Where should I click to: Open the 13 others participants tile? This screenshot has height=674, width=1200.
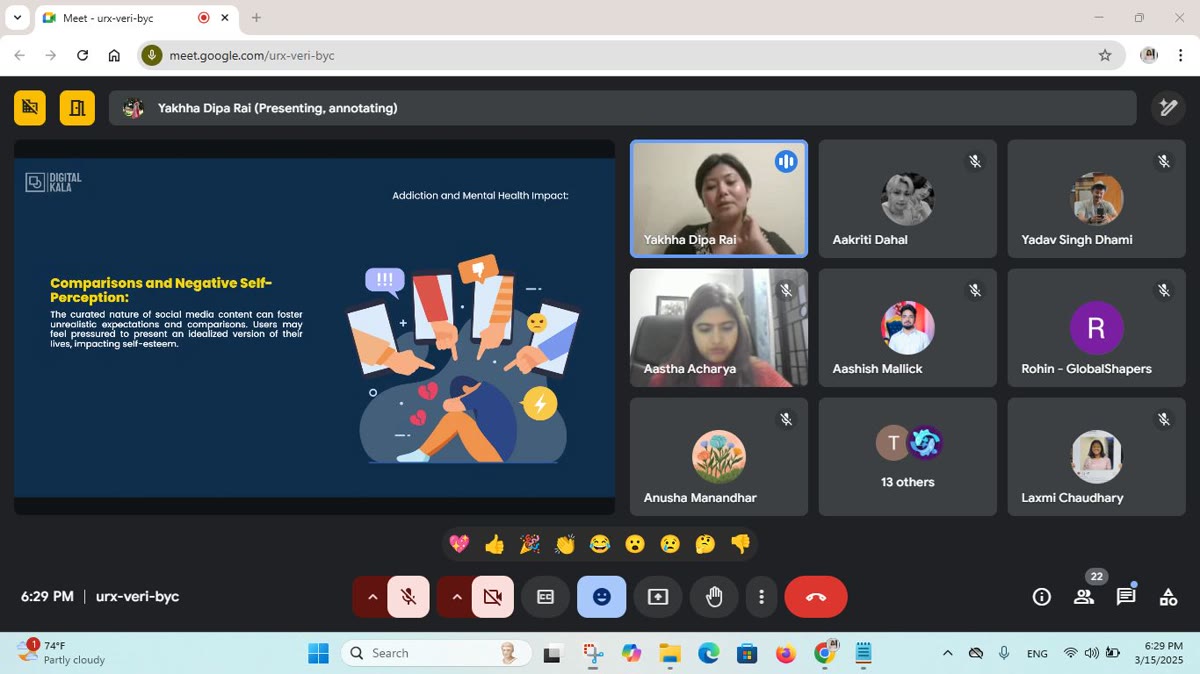908,457
